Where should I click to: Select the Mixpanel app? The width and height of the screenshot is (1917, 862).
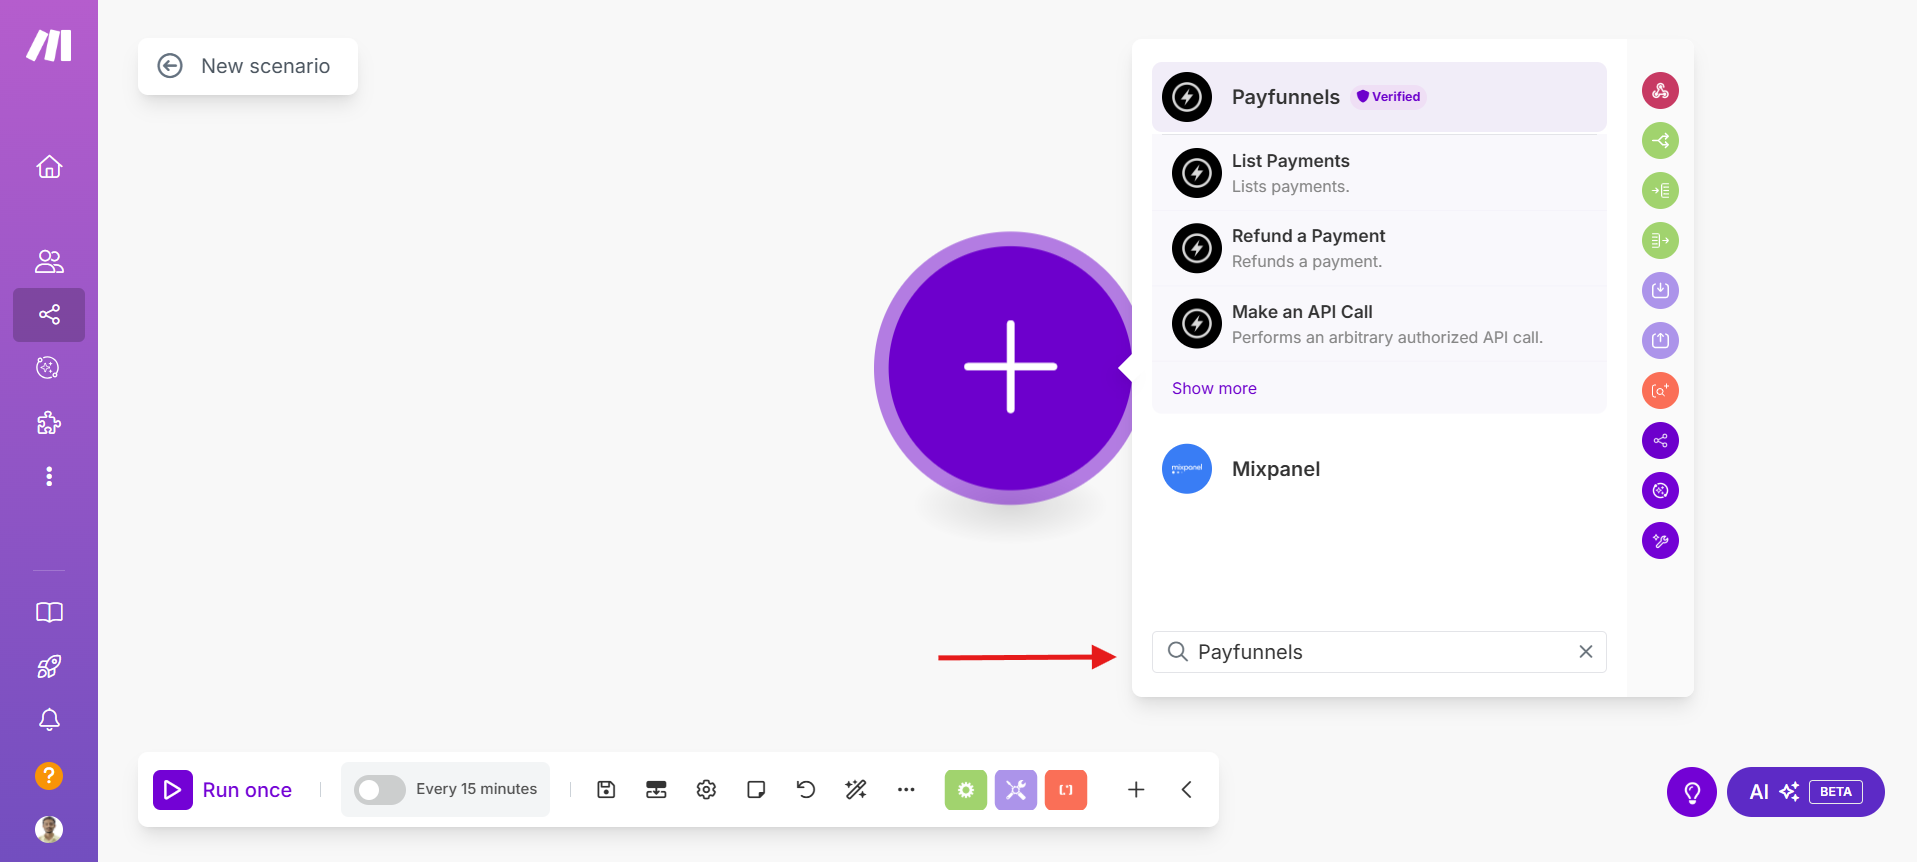1379,469
